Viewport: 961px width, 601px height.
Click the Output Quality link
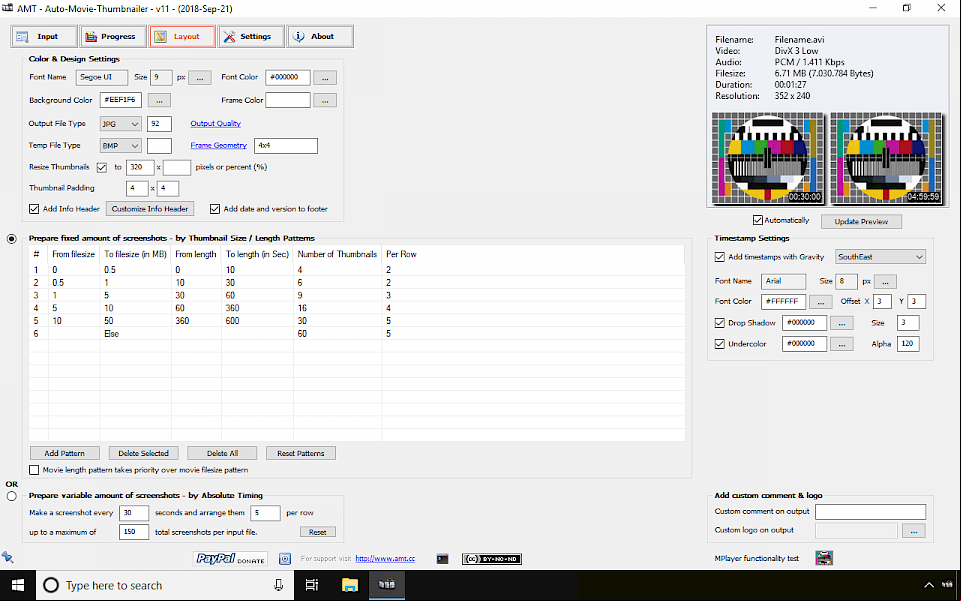(x=215, y=124)
